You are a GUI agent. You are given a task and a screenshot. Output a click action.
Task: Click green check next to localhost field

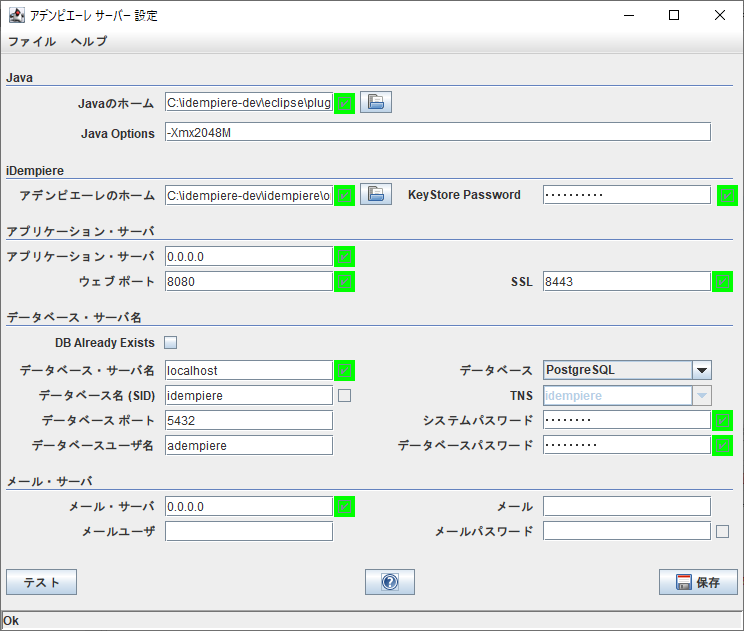click(x=344, y=371)
